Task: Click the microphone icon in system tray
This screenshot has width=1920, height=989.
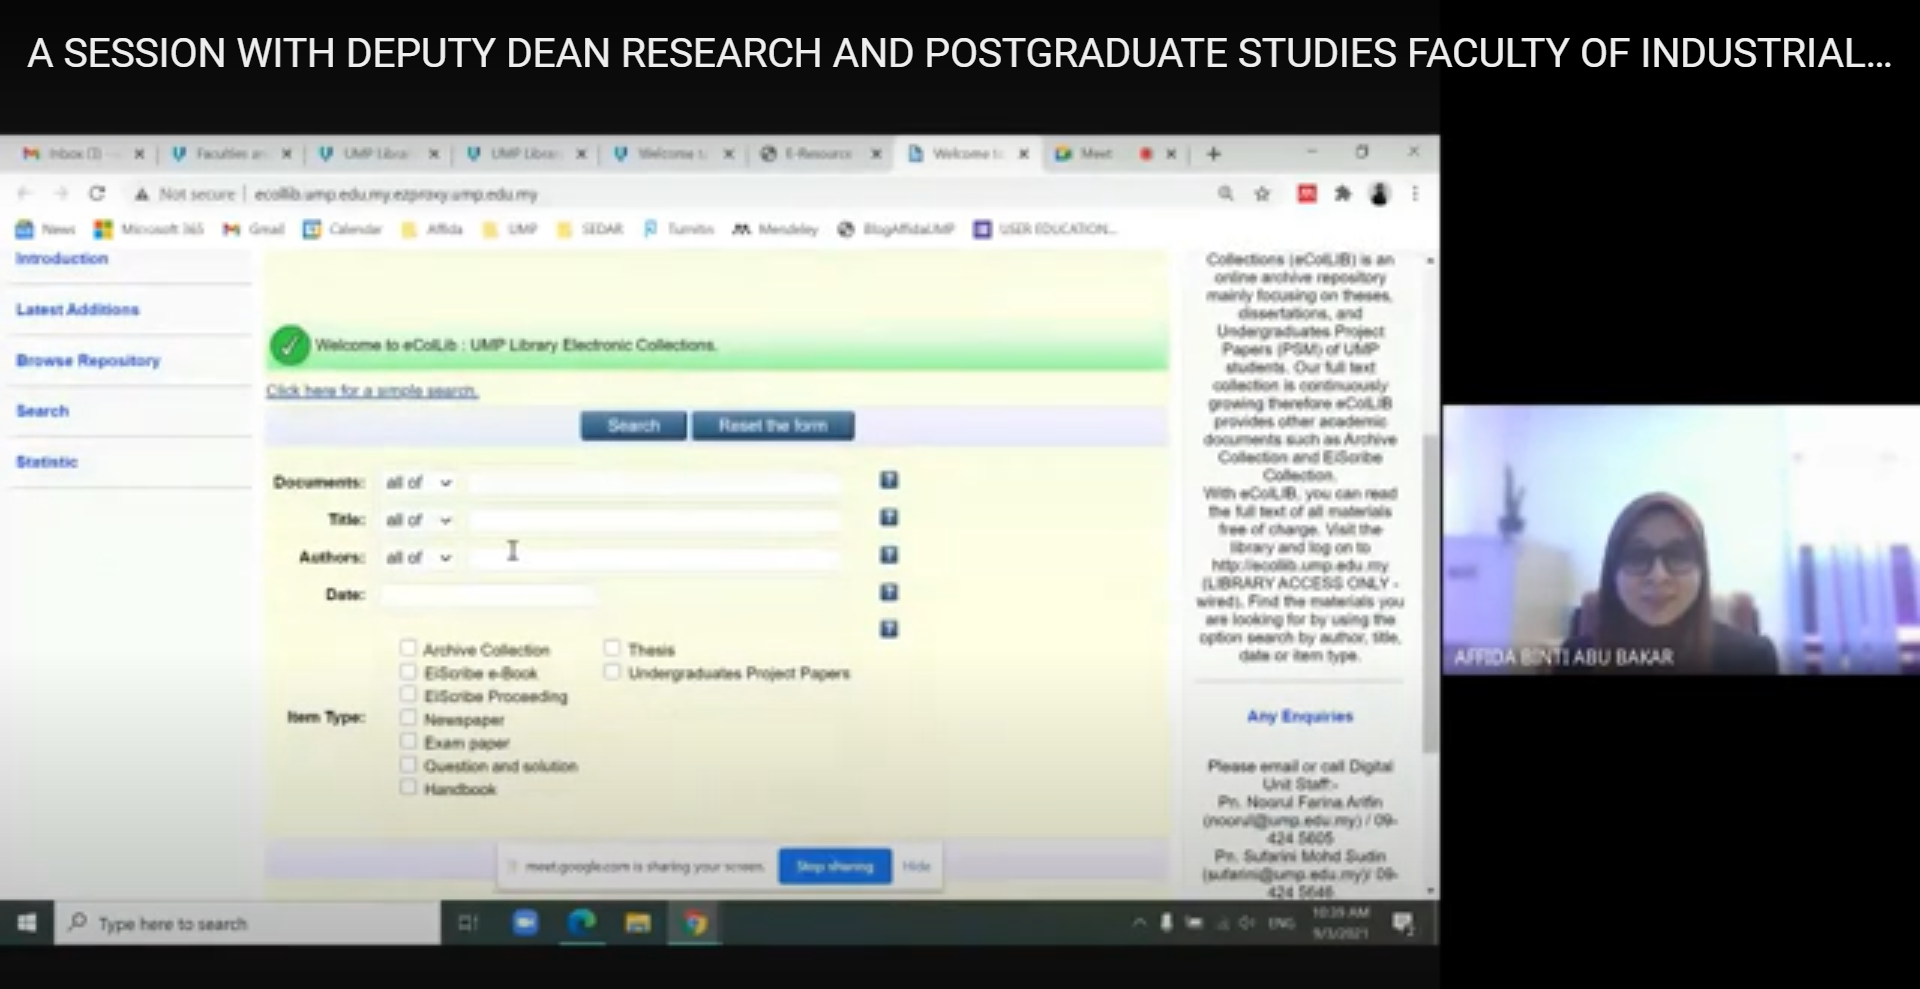Action: (x=1166, y=922)
